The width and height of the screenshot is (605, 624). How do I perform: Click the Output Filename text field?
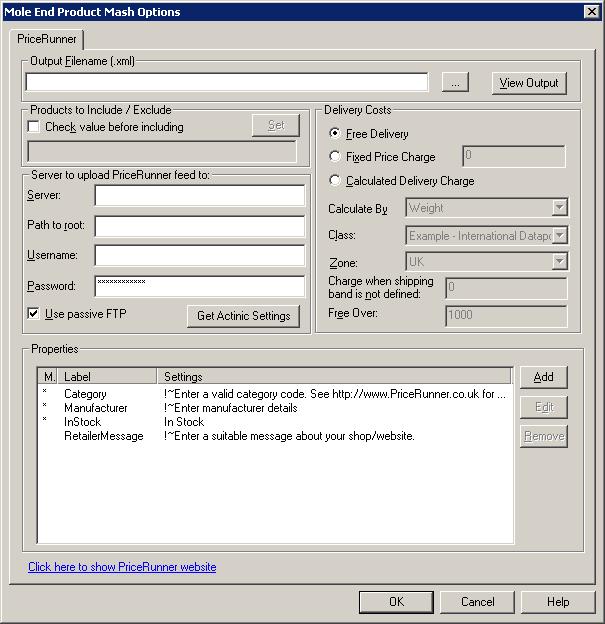point(227,82)
